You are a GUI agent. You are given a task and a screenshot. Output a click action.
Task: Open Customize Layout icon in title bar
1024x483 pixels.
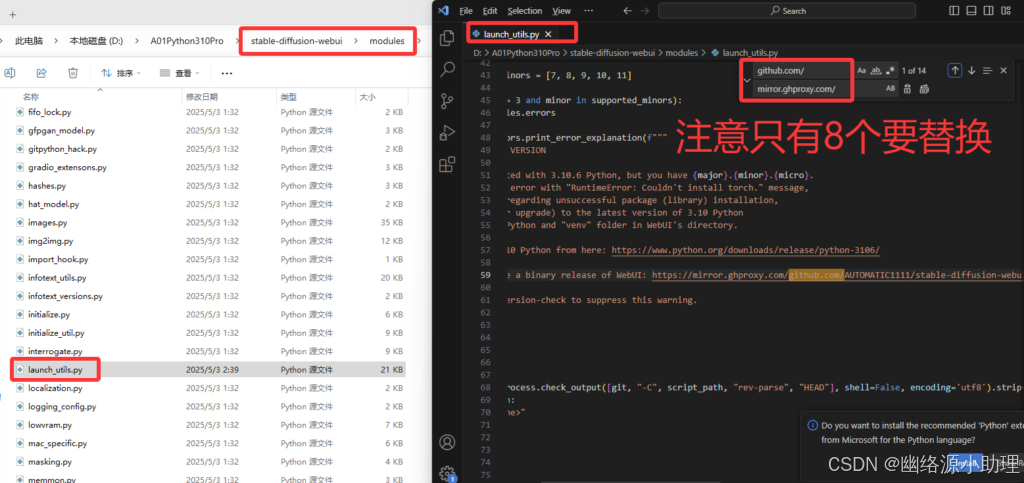pos(1005,10)
